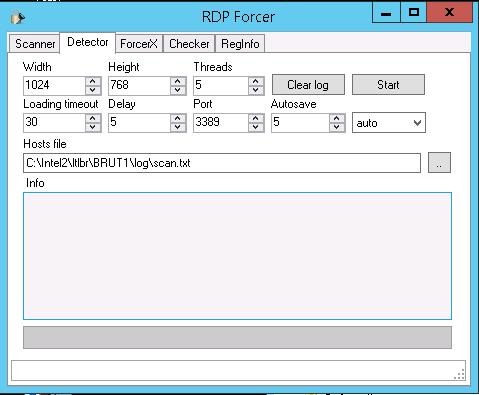This screenshot has width=479, height=395.
Task: Switch to the Scanner tab
Action: click(x=35, y=44)
